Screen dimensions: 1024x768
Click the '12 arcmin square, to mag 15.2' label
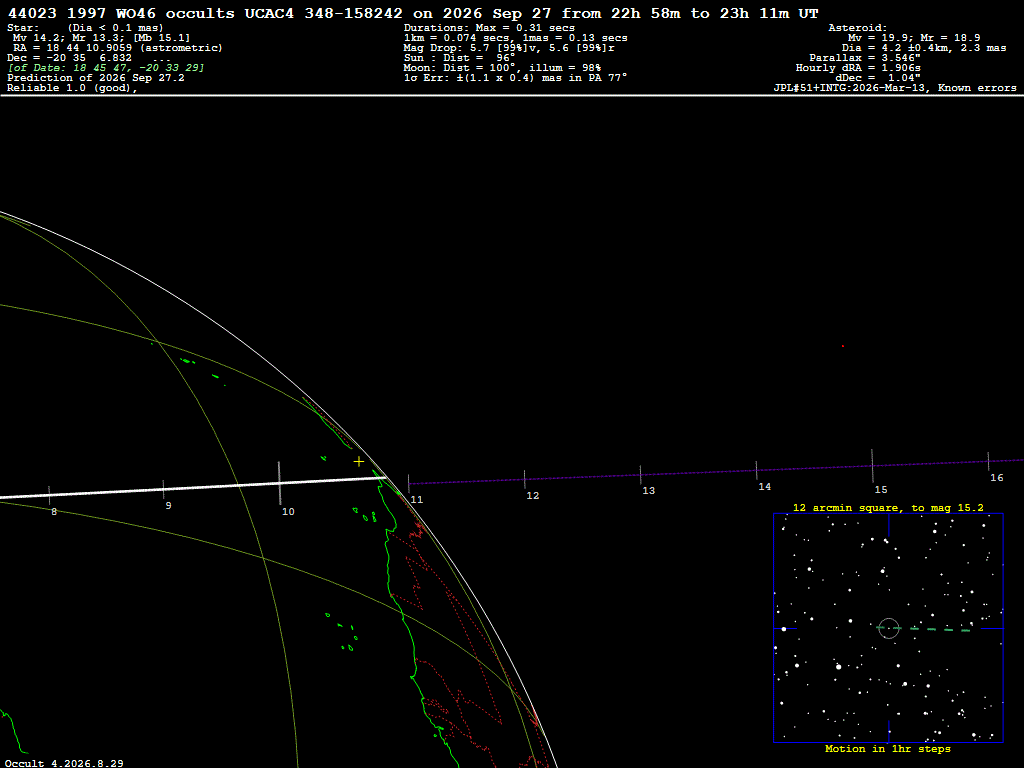click(x=888, y=507)
